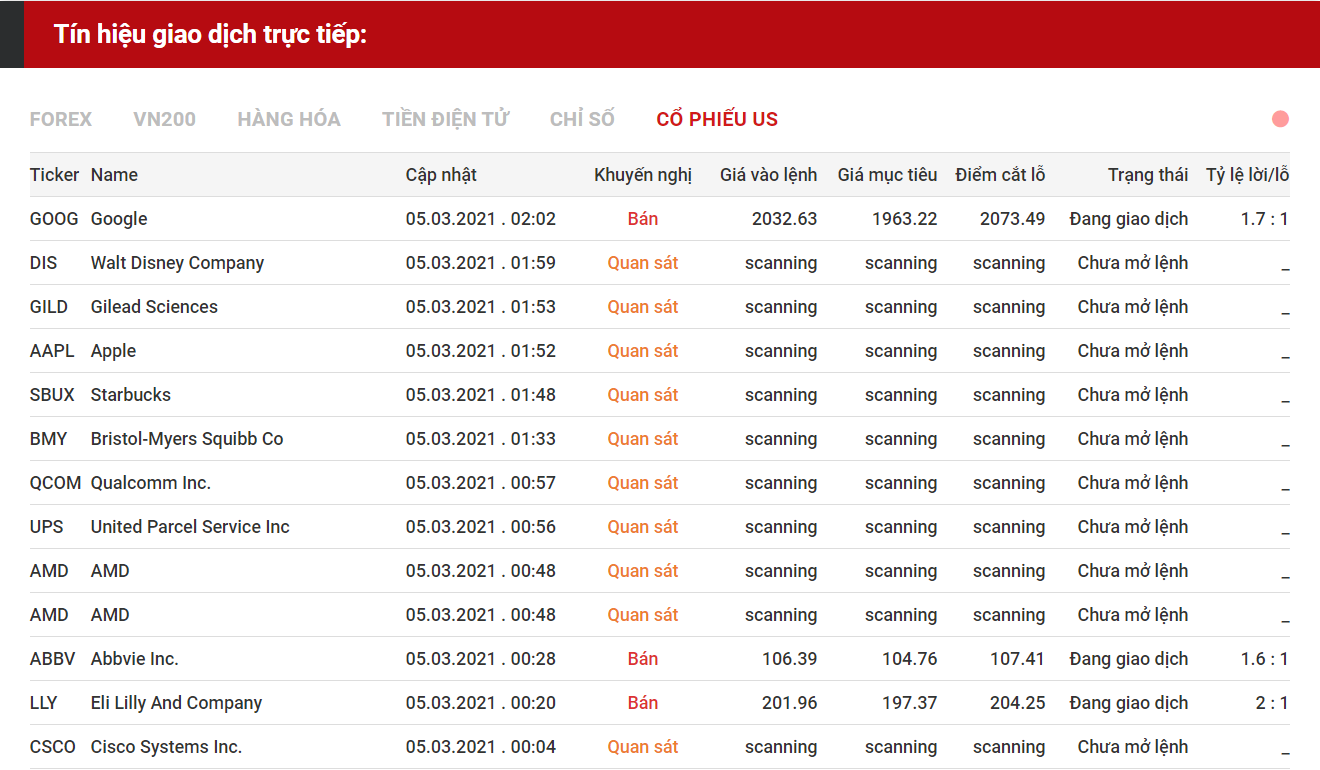Click the 2 : 1 ratio value
Viewport: 1320px width, 770px height.
[1272, 703]
